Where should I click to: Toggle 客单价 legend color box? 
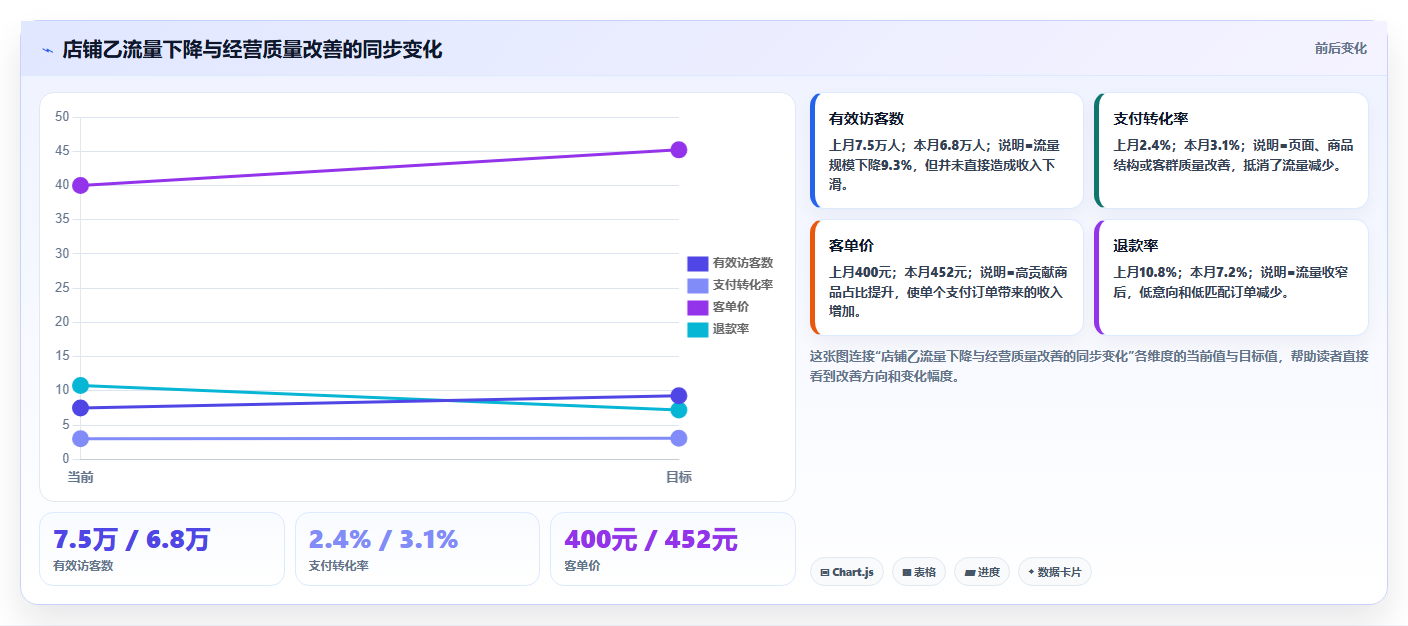coord(697,307)
